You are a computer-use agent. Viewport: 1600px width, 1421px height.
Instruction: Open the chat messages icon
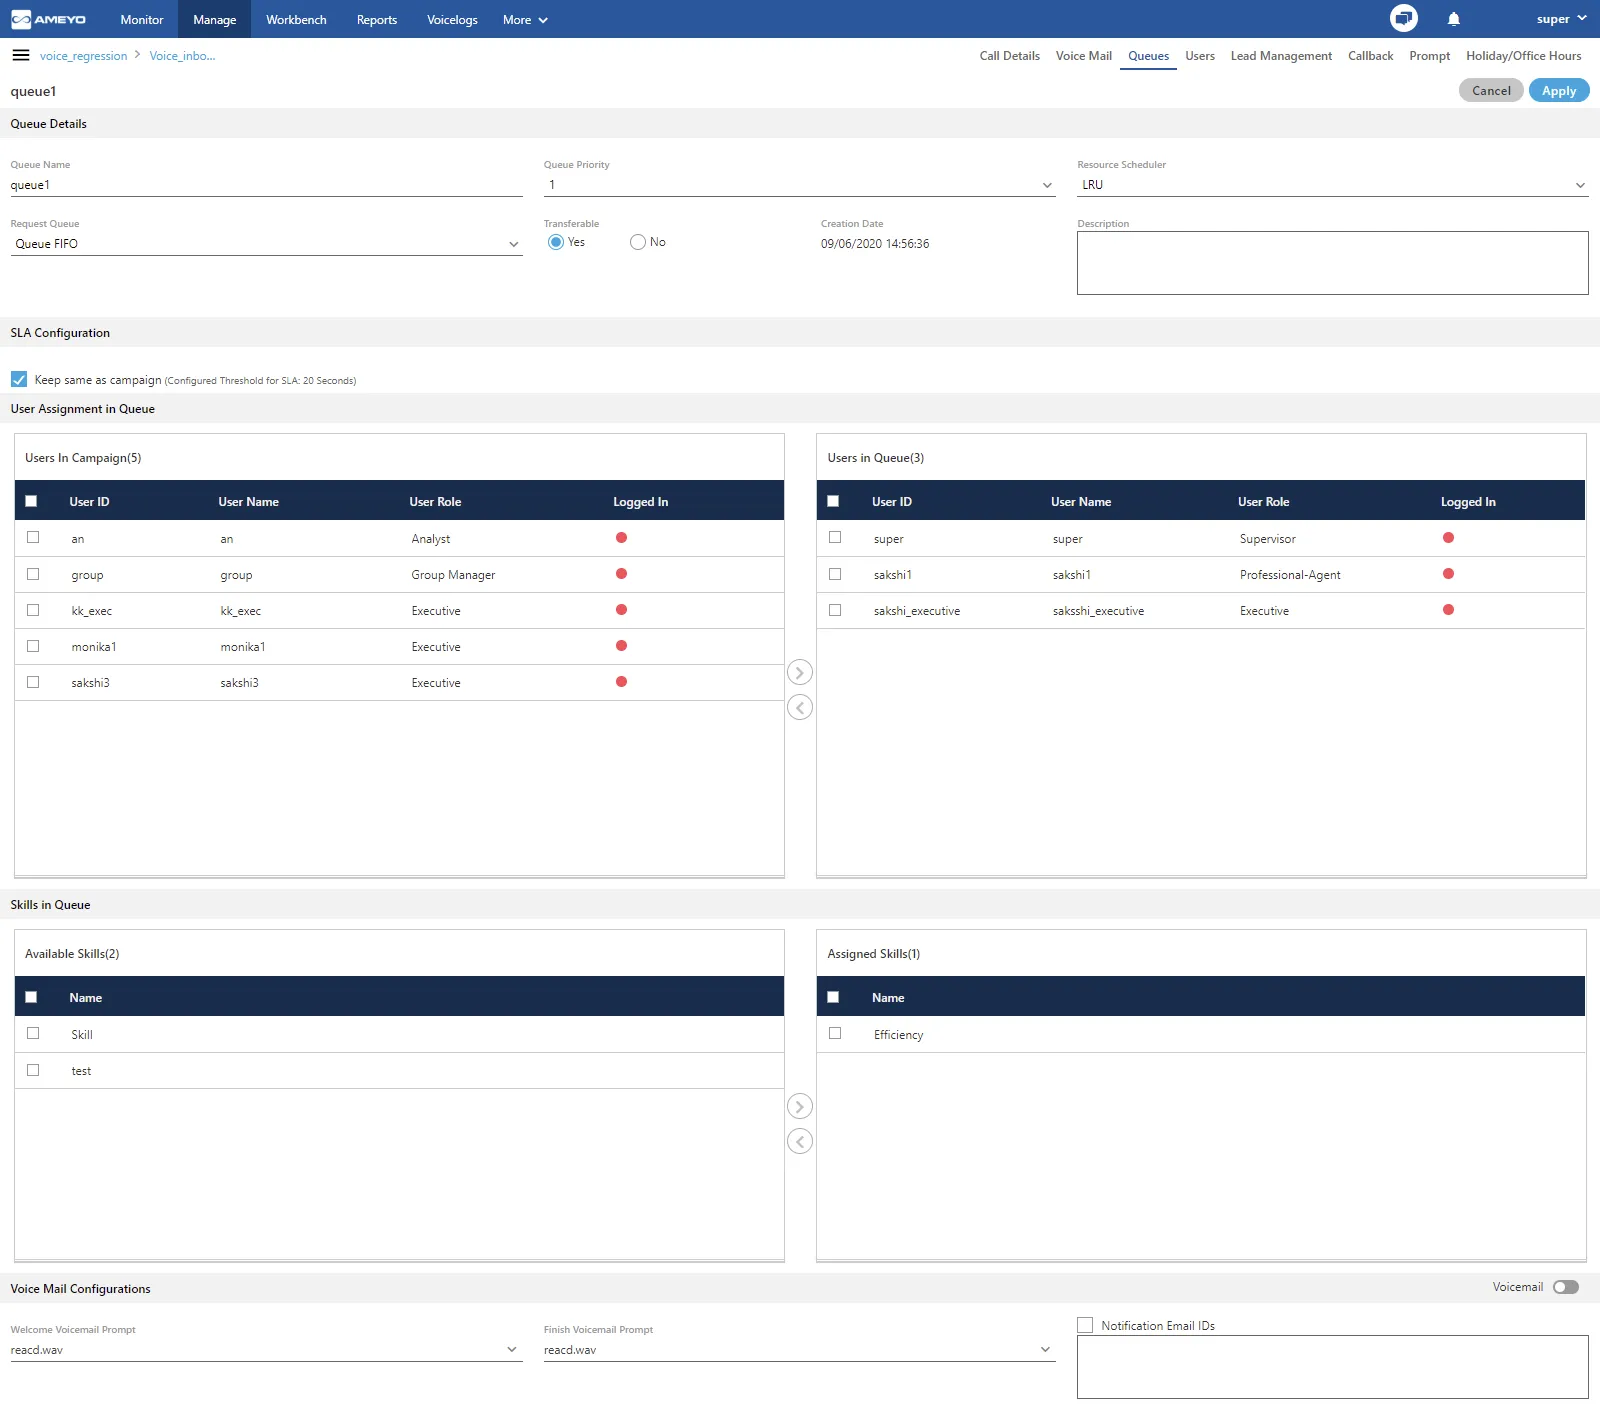[1404, 18]
